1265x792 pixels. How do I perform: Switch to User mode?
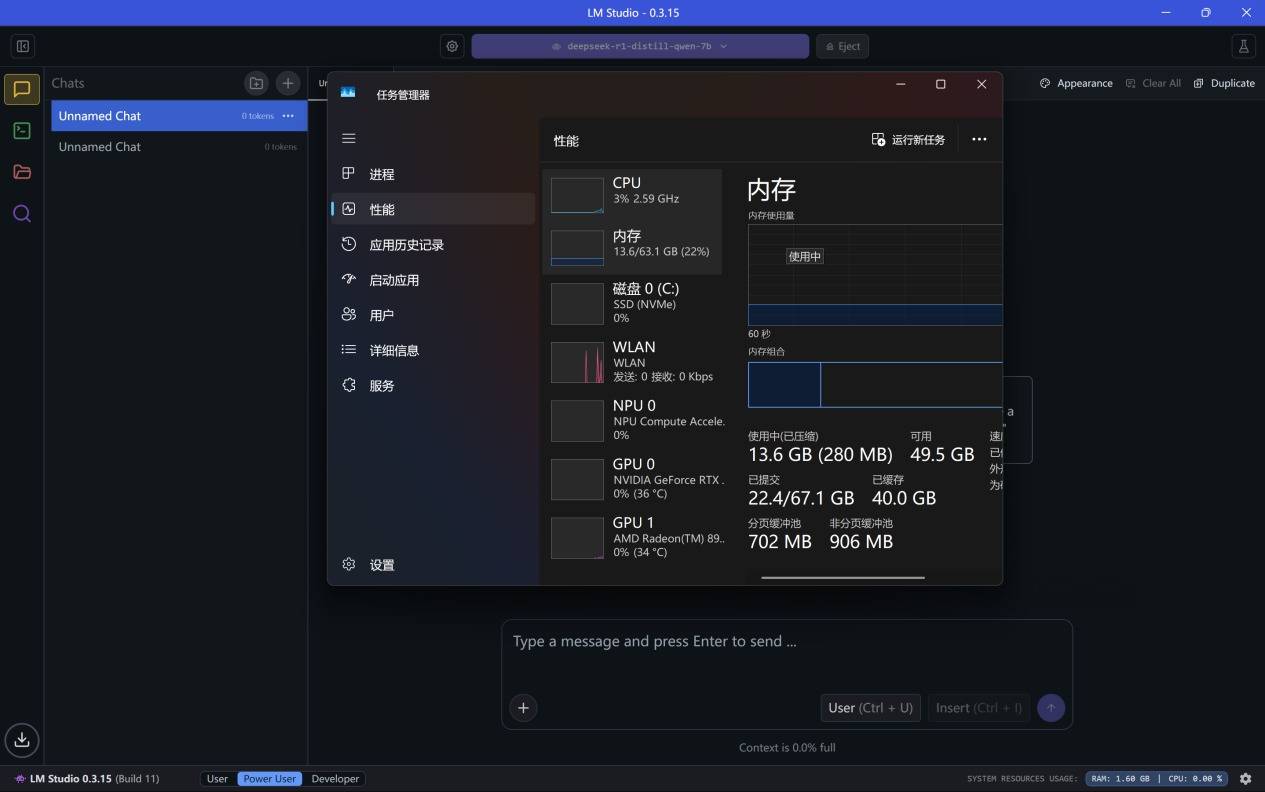click(x=217, y=779)
